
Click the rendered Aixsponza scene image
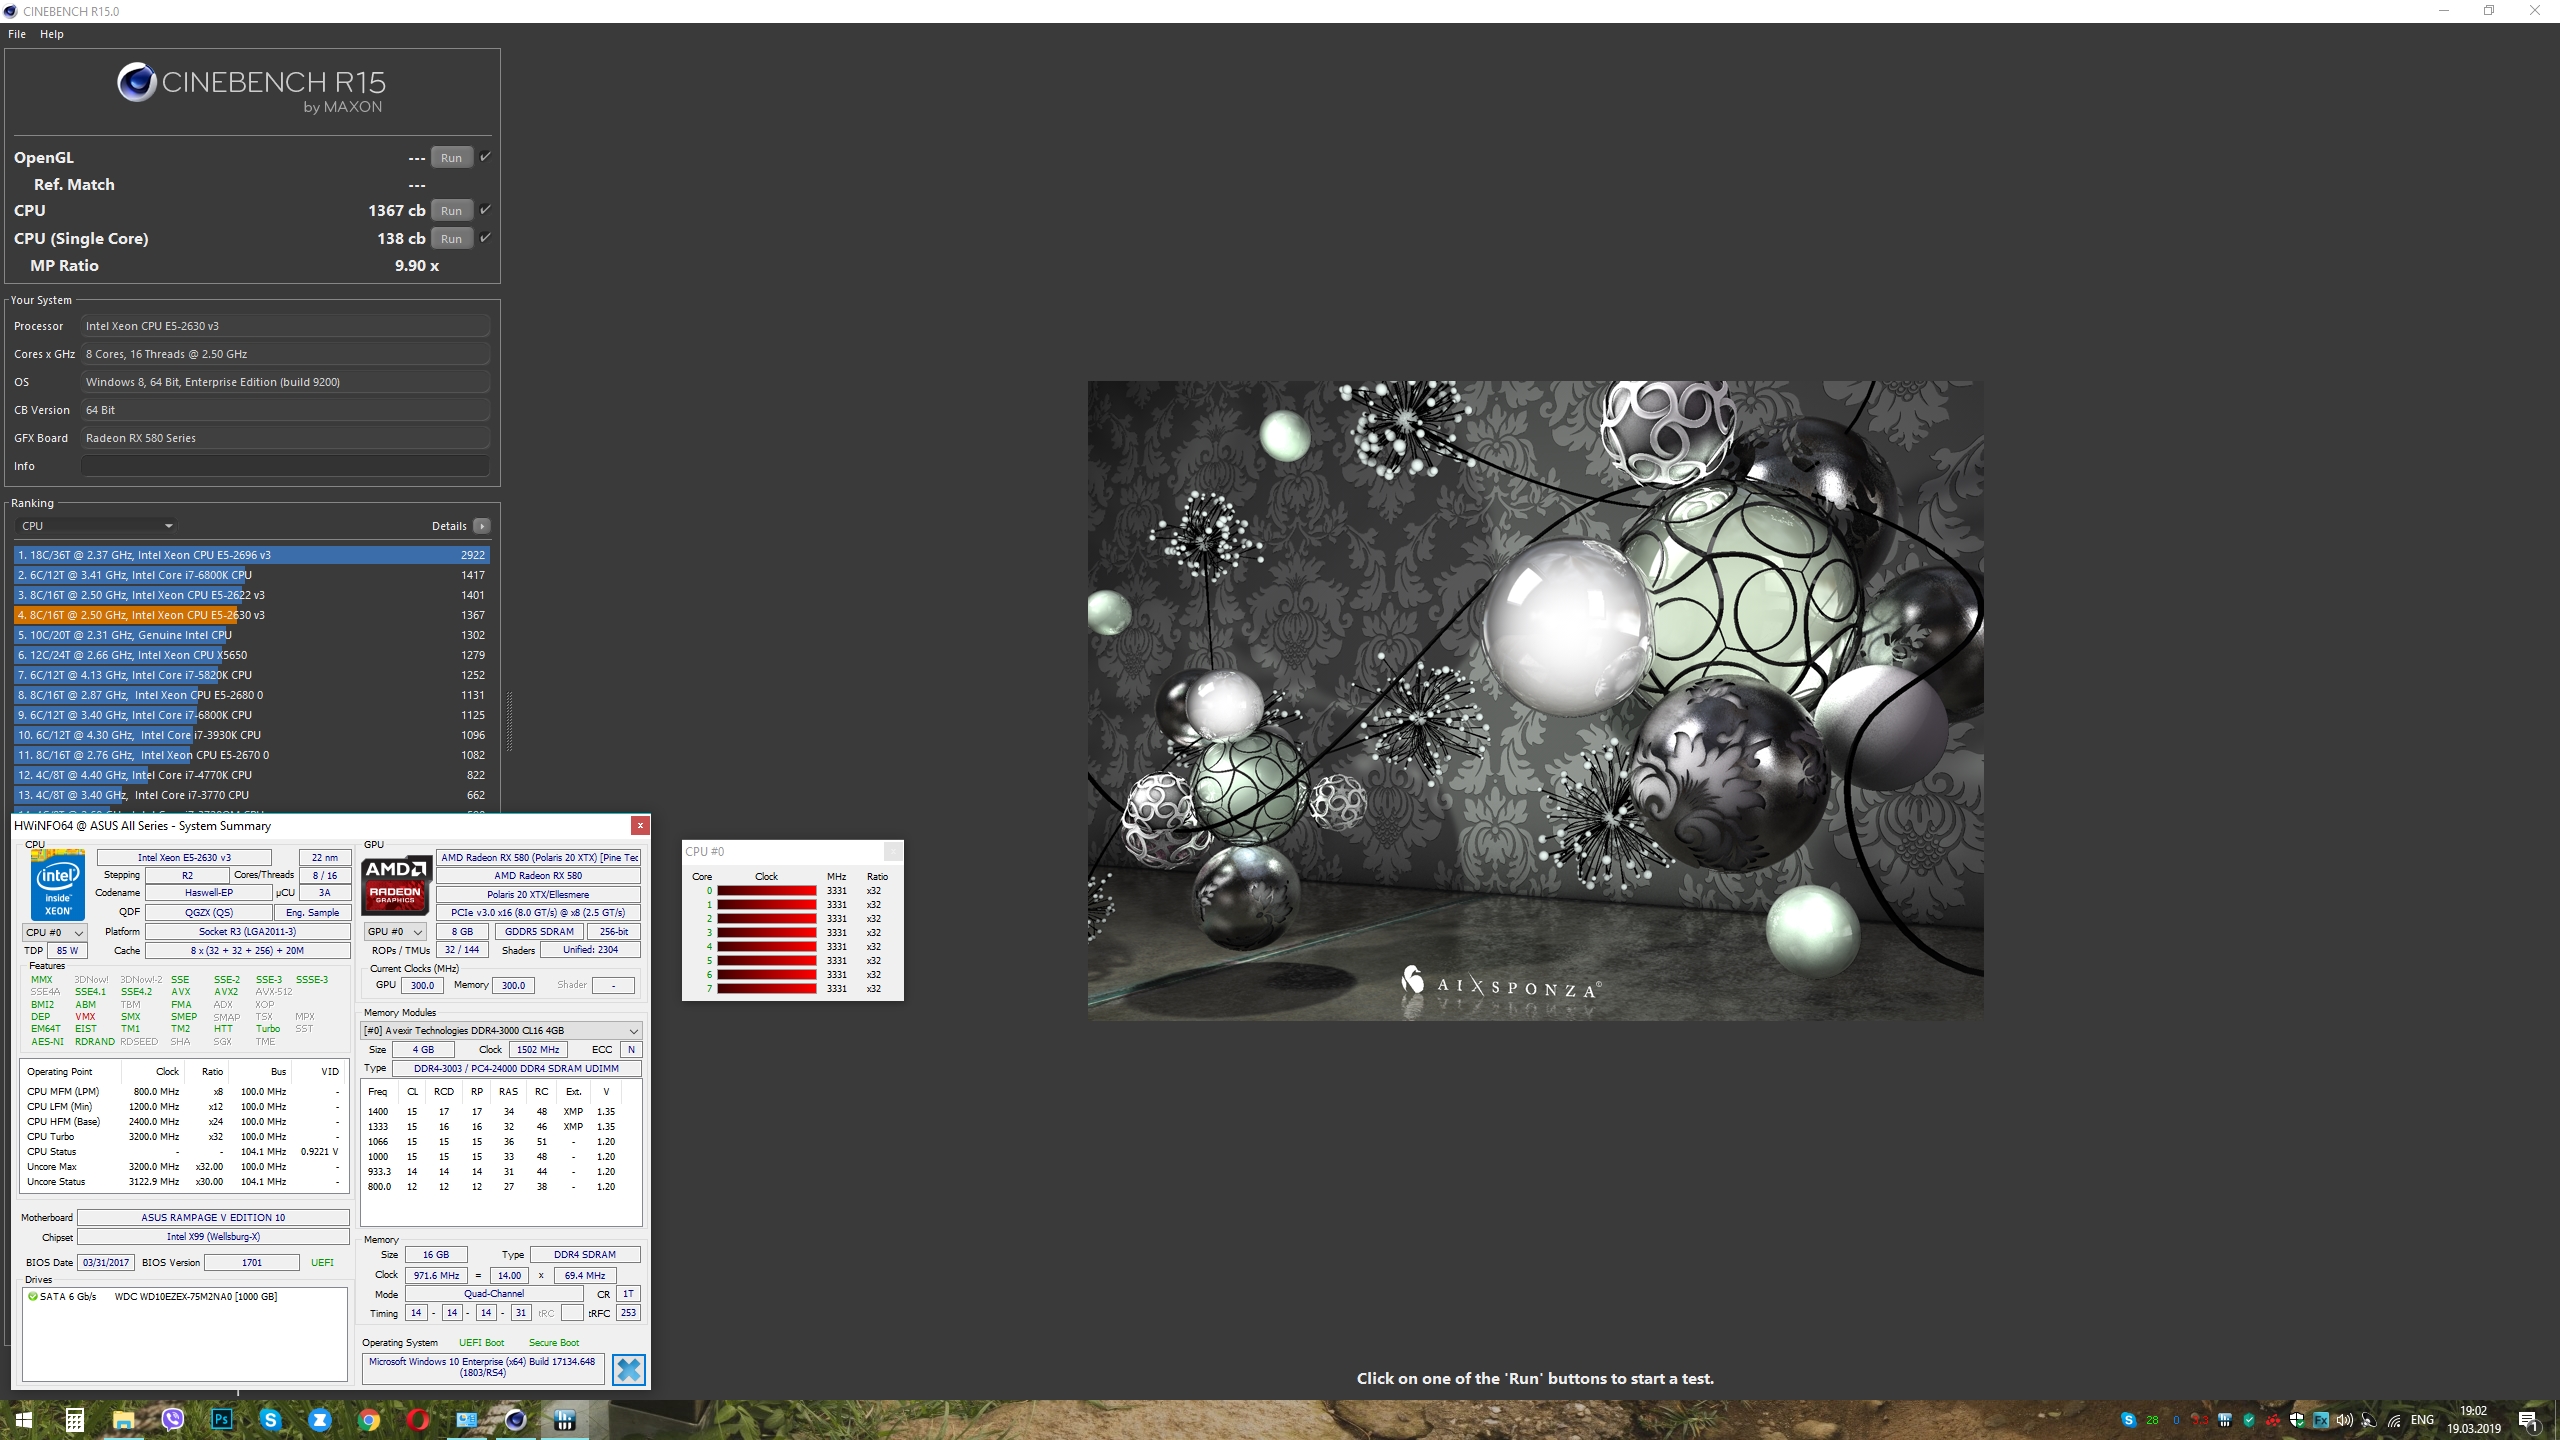pyautogui.click(x=1535, y=700)
